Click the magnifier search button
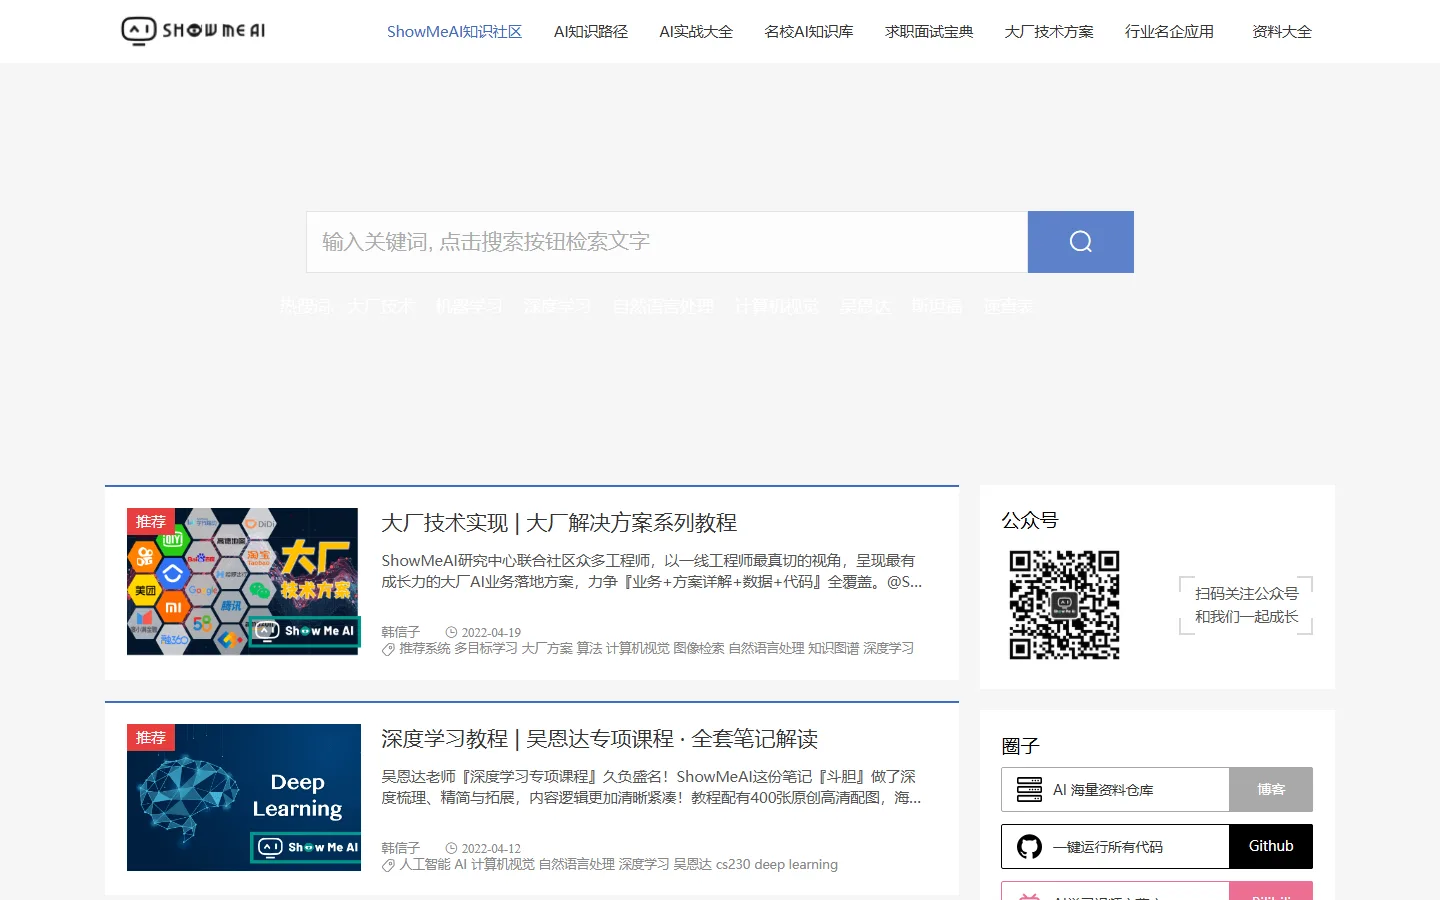Viewport: 1440px width, 900px height. pos(1080,242)
